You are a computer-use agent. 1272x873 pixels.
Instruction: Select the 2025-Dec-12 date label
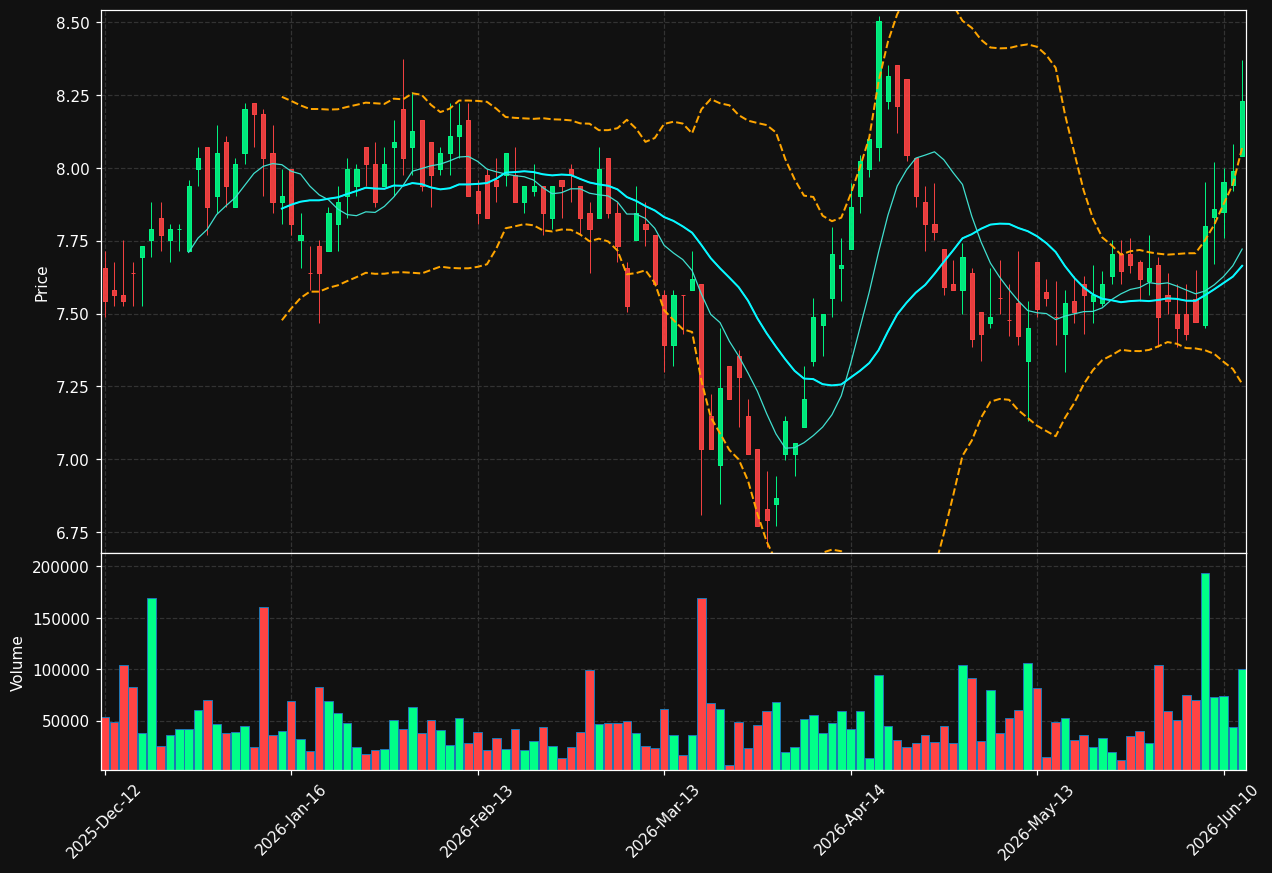[104, 822]
